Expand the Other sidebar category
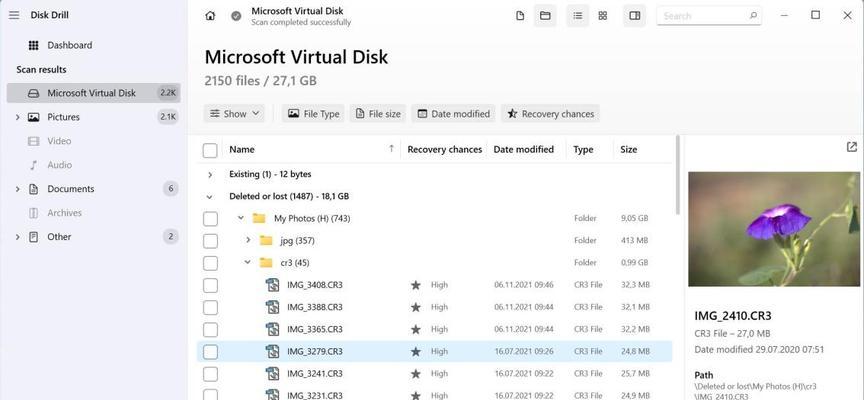 point(17,237)
